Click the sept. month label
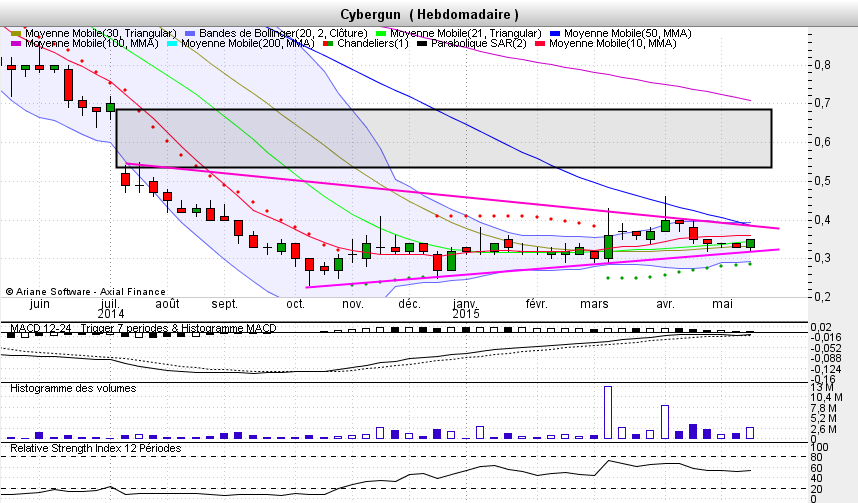This screenshot has height=503, width=858. [x=224, y=304]
